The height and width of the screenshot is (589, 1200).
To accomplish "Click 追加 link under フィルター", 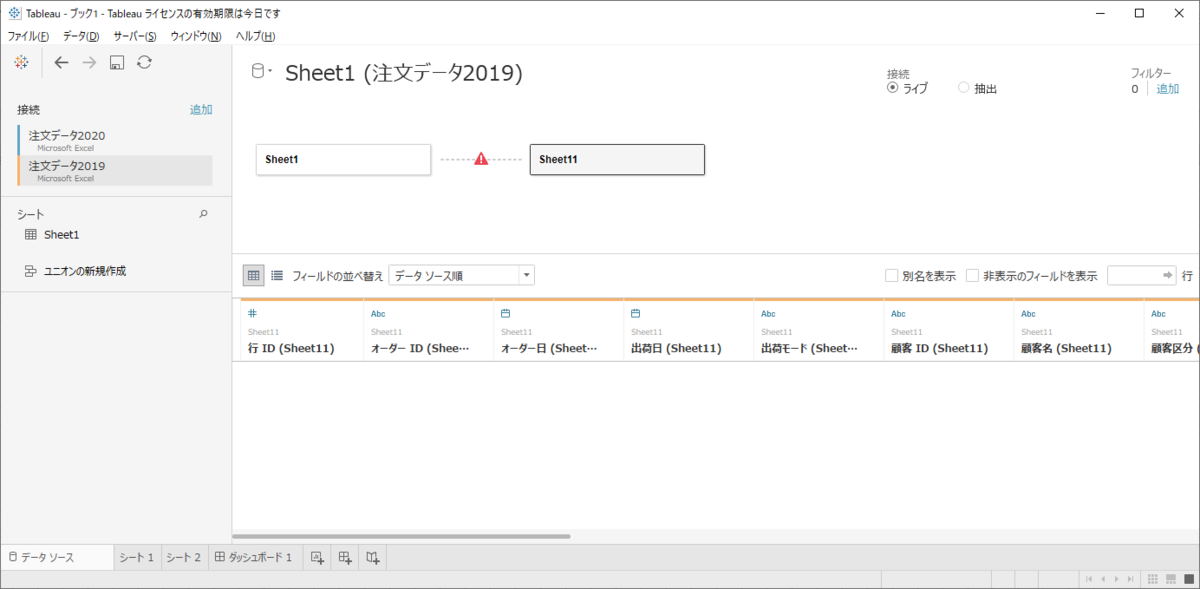I will pos(1168,89).
